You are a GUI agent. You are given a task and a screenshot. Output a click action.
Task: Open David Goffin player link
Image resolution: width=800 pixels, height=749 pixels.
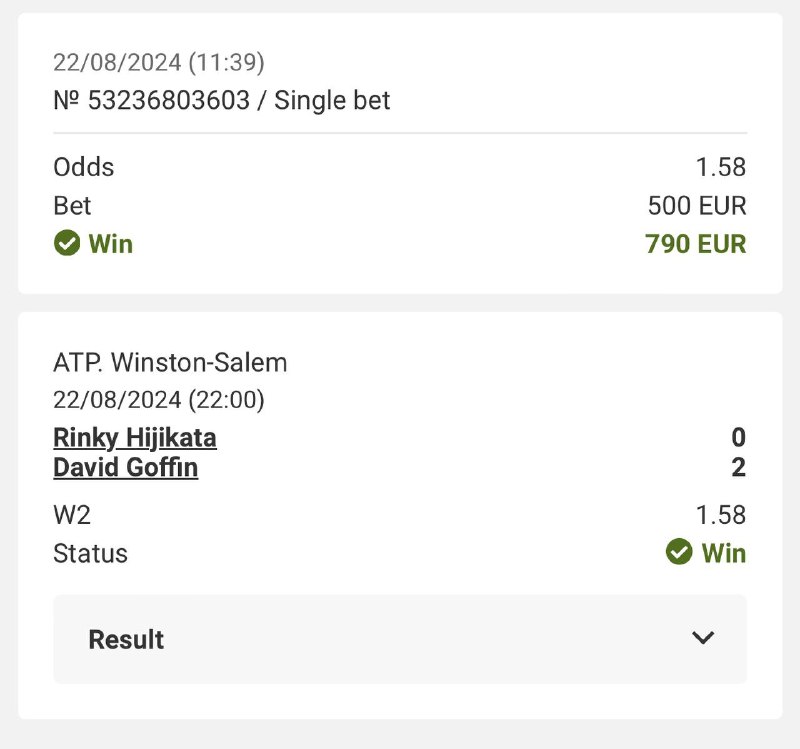125,467
